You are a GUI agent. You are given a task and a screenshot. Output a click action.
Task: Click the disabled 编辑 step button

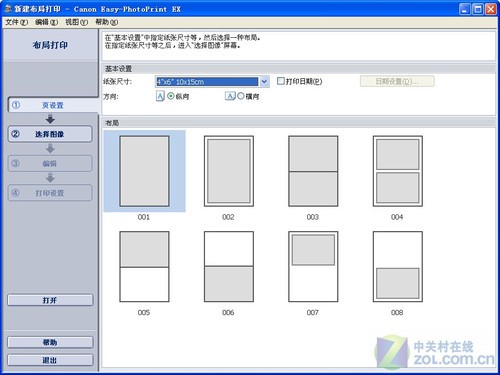coord(50,163)
